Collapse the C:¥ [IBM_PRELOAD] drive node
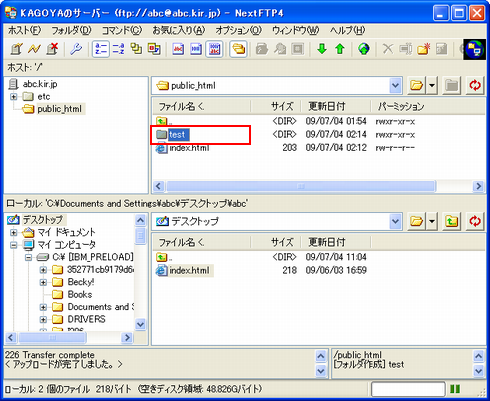 pos(28,257)
